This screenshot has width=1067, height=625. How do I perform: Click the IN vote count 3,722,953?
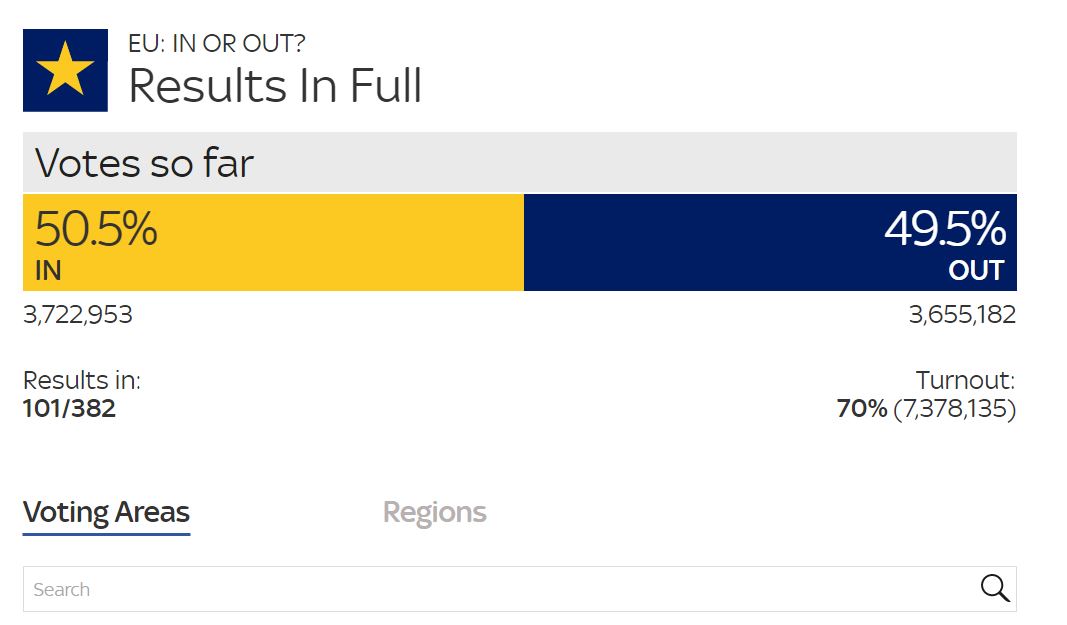click(78, 315)
